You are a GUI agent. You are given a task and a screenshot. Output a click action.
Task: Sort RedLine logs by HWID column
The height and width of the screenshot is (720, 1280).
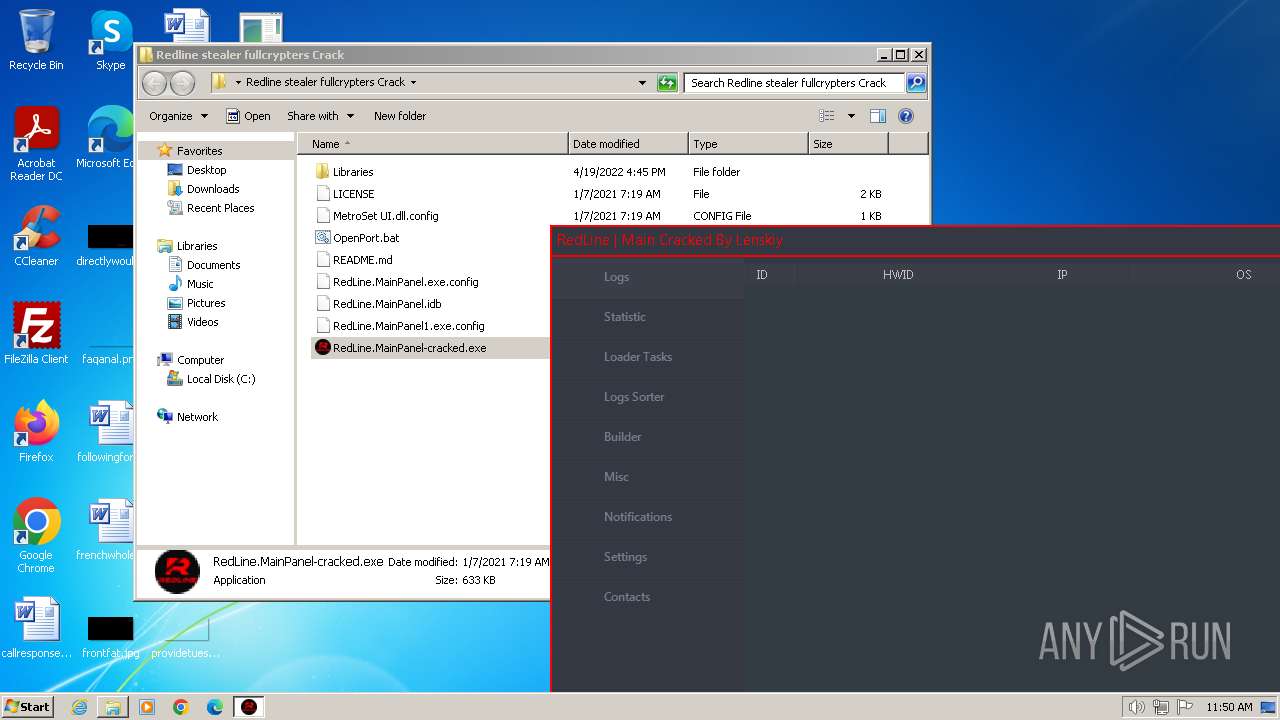point(898,275)
